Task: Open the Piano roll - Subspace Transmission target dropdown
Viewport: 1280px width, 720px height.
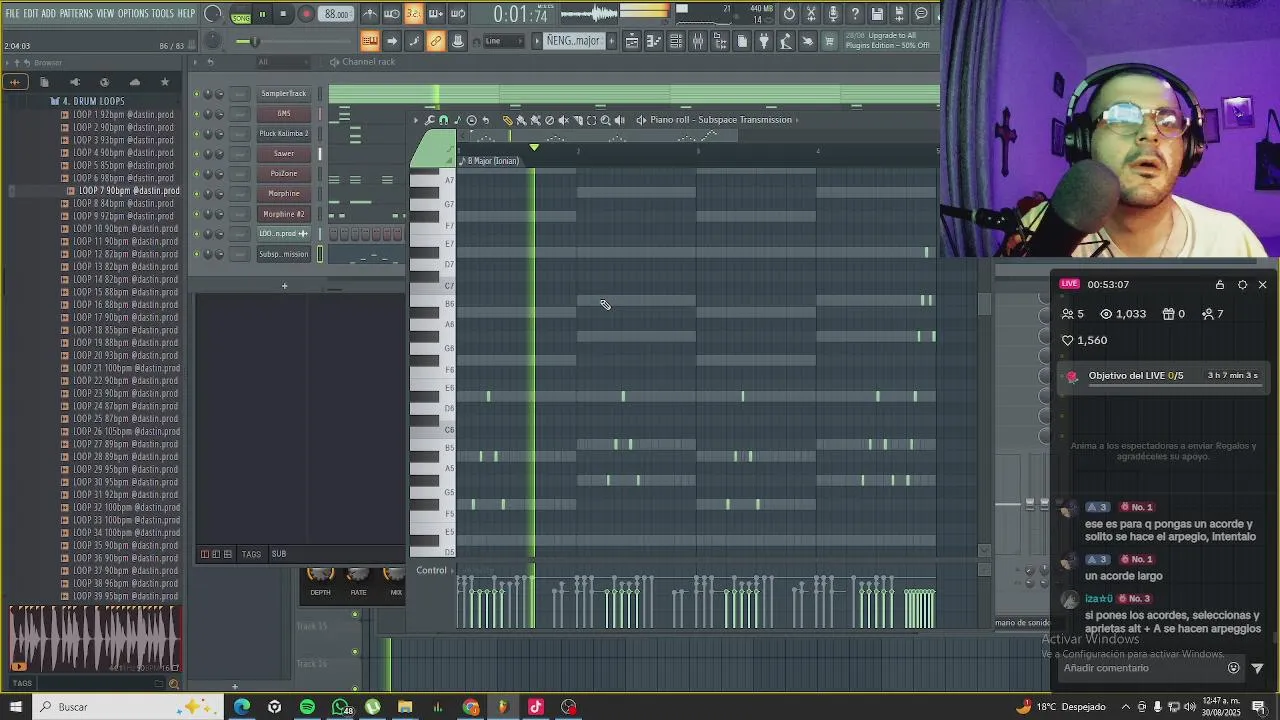Action: click(x=720, y=120)
